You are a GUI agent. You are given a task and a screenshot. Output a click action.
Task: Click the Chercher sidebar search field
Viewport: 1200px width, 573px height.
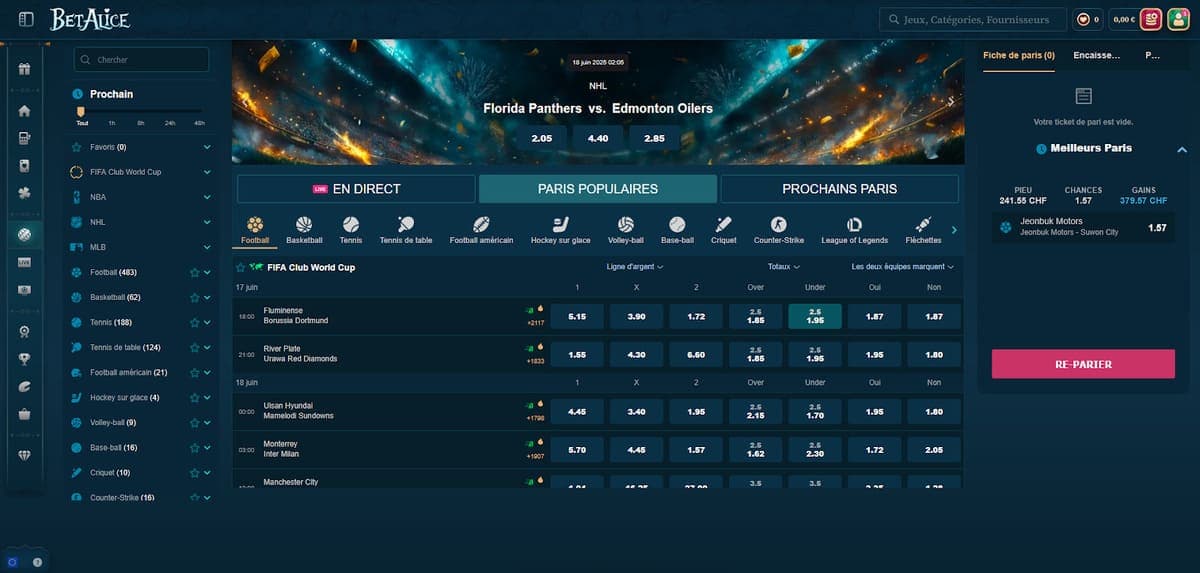141,60
